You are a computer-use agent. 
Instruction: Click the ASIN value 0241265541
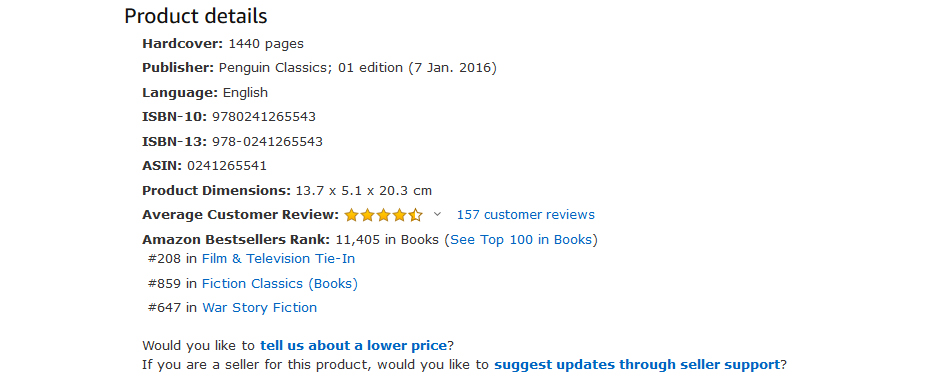tap(227, 166)
